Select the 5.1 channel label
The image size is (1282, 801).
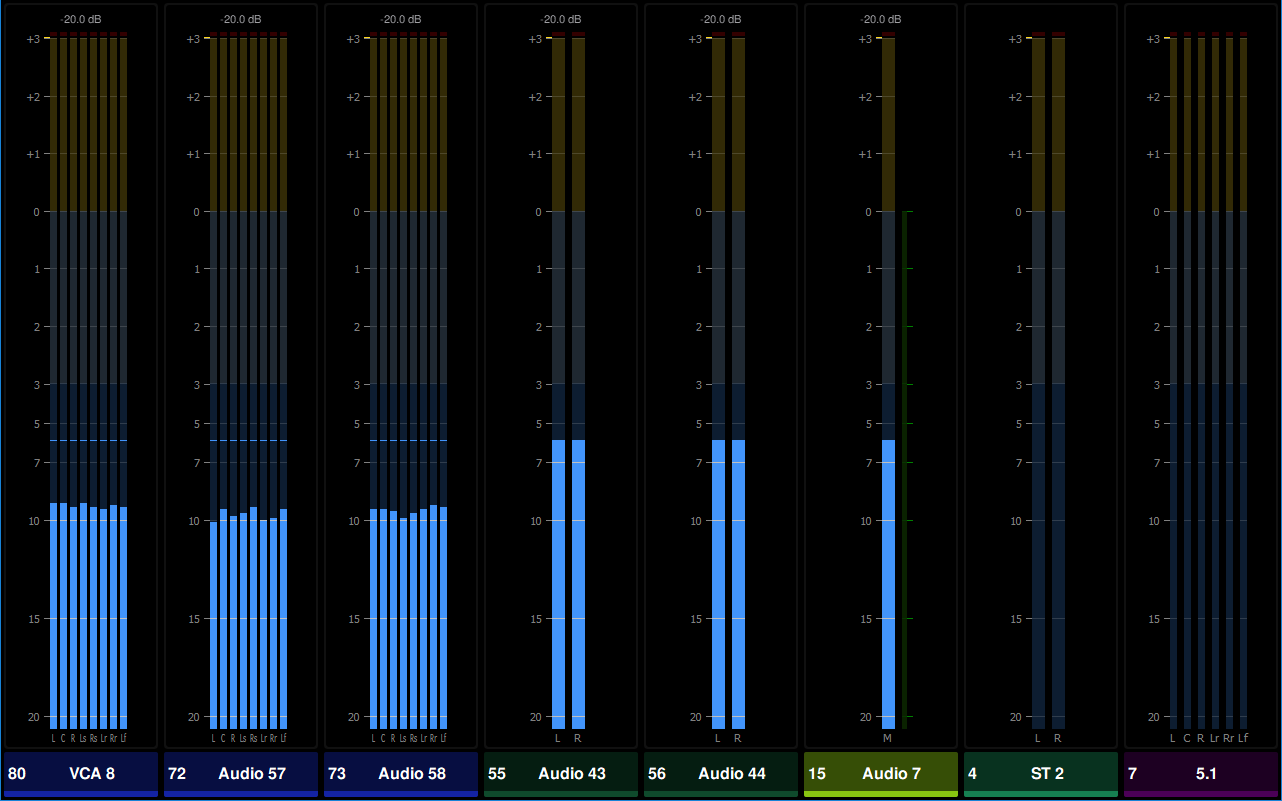(1207, 773)
